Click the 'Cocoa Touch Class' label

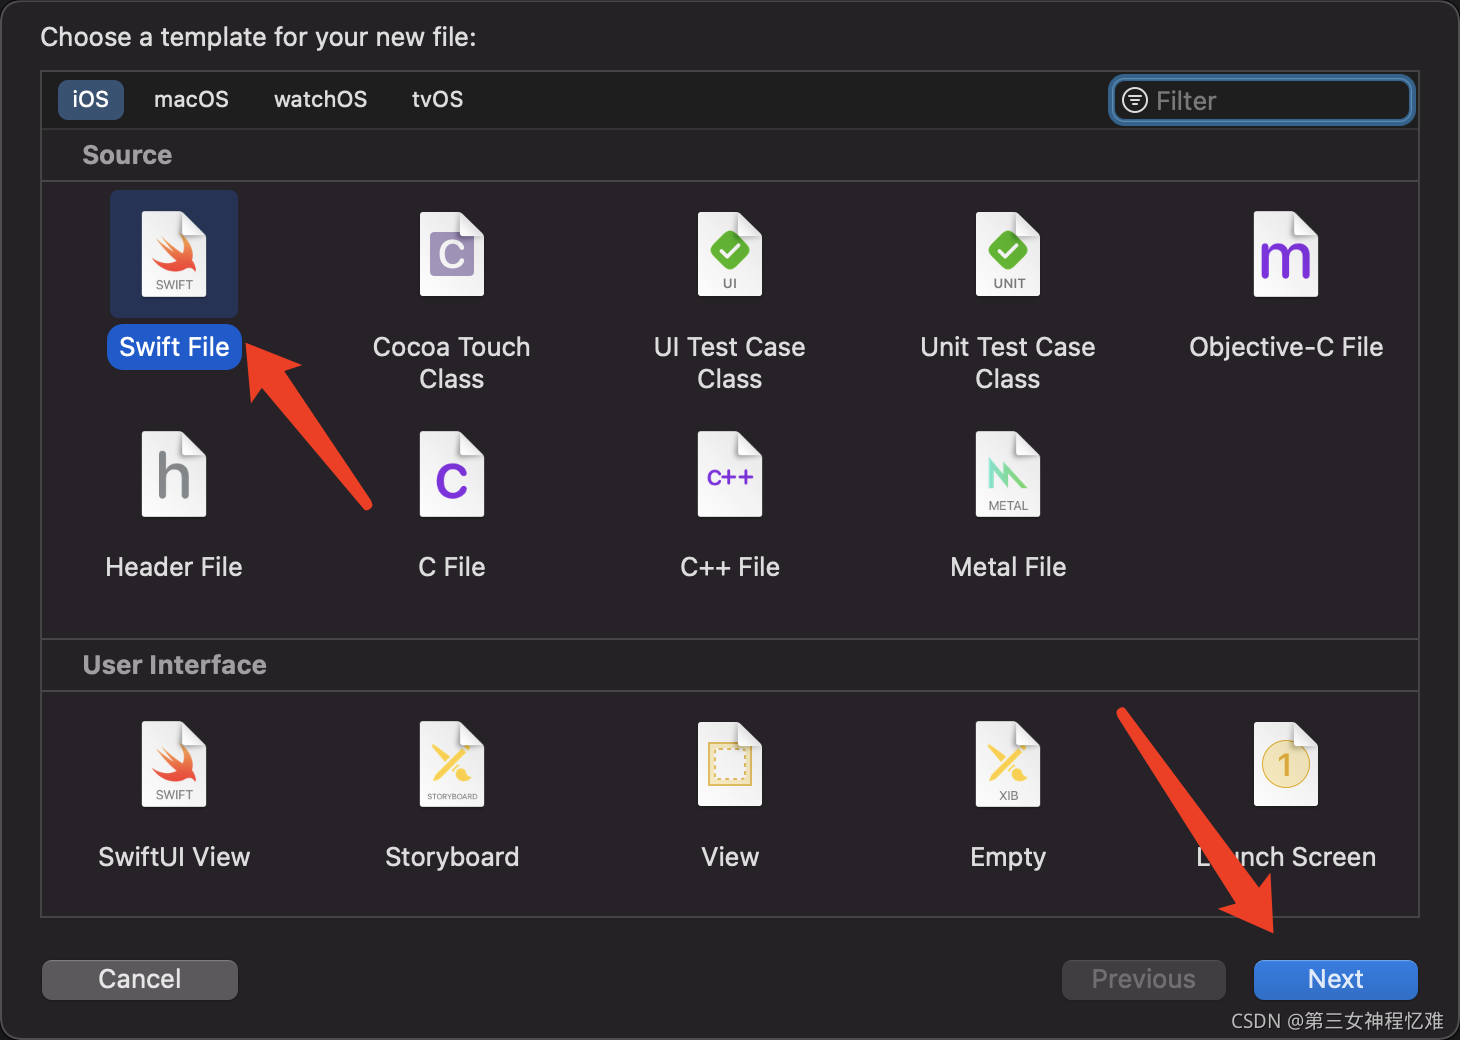click(x=452, y=363)
